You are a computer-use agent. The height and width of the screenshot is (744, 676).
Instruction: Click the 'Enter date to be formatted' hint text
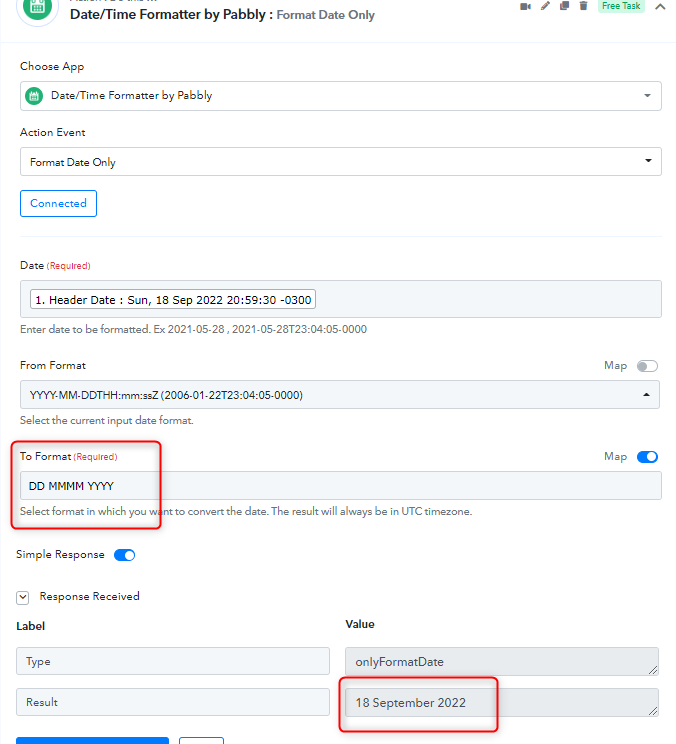click(x=193, y=329)
